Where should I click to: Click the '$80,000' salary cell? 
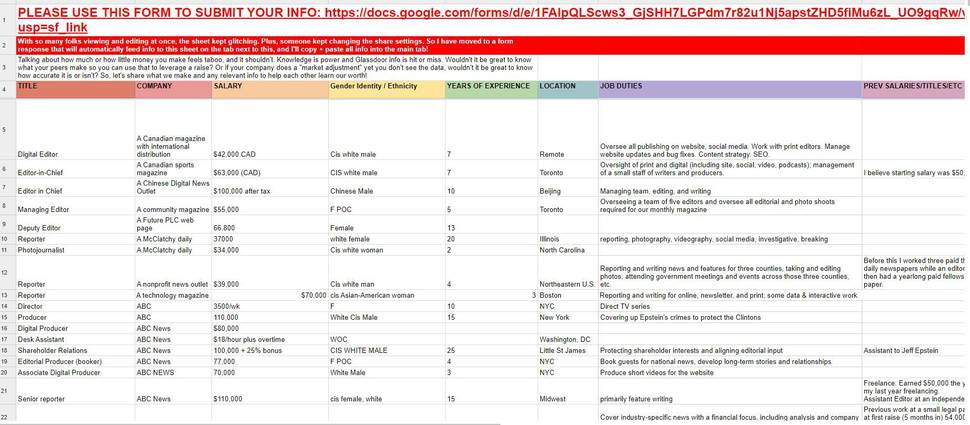270,328
